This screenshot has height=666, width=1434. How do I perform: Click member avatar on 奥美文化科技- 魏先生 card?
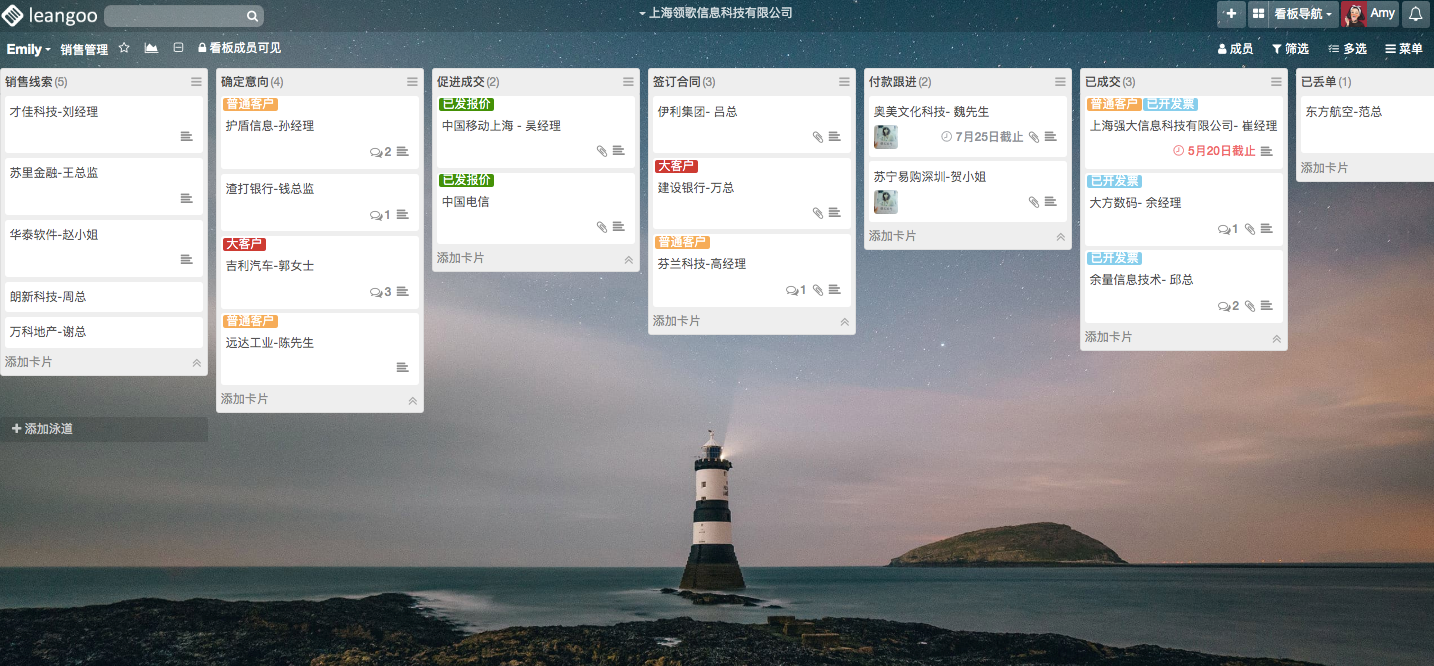(885, 137)
